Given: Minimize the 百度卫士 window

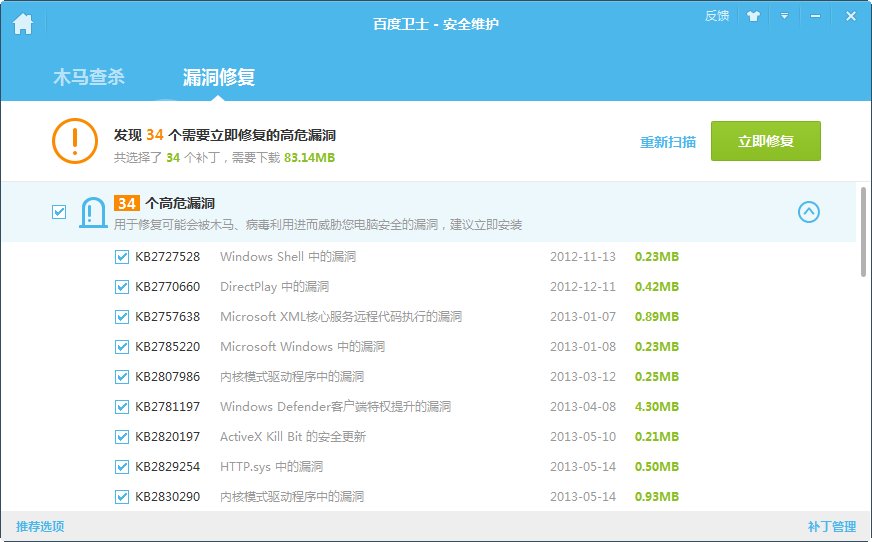Looking at the screenshot, I should [815, 16].
